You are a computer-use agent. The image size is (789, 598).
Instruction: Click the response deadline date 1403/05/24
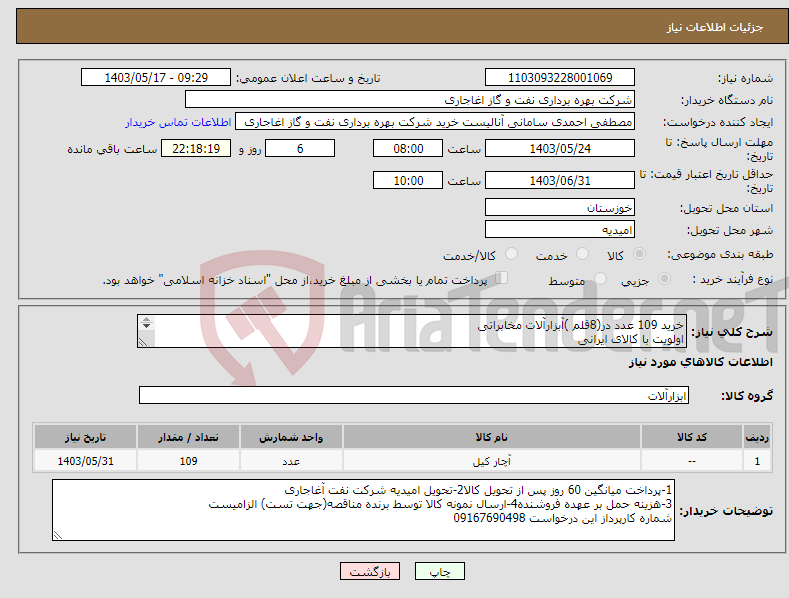coord(560,148)
